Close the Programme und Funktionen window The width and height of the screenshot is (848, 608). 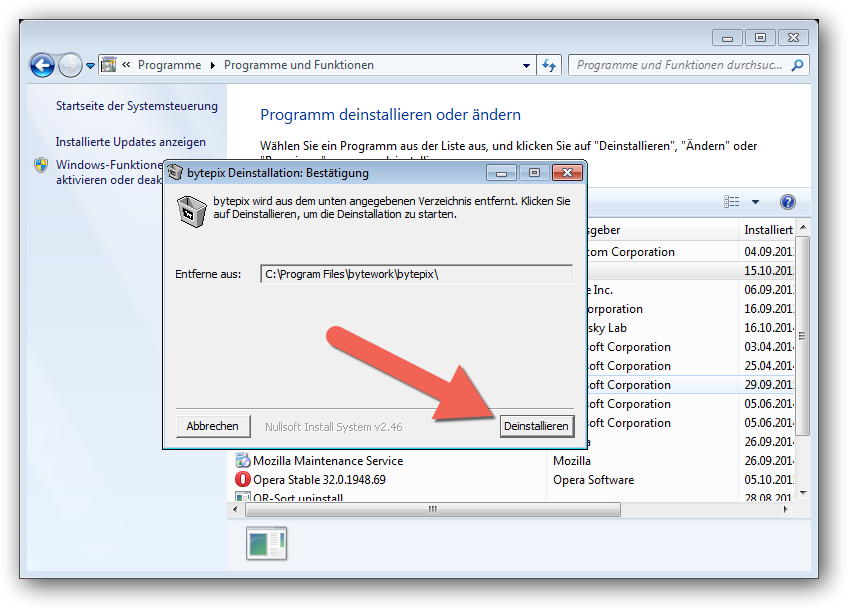793,38
